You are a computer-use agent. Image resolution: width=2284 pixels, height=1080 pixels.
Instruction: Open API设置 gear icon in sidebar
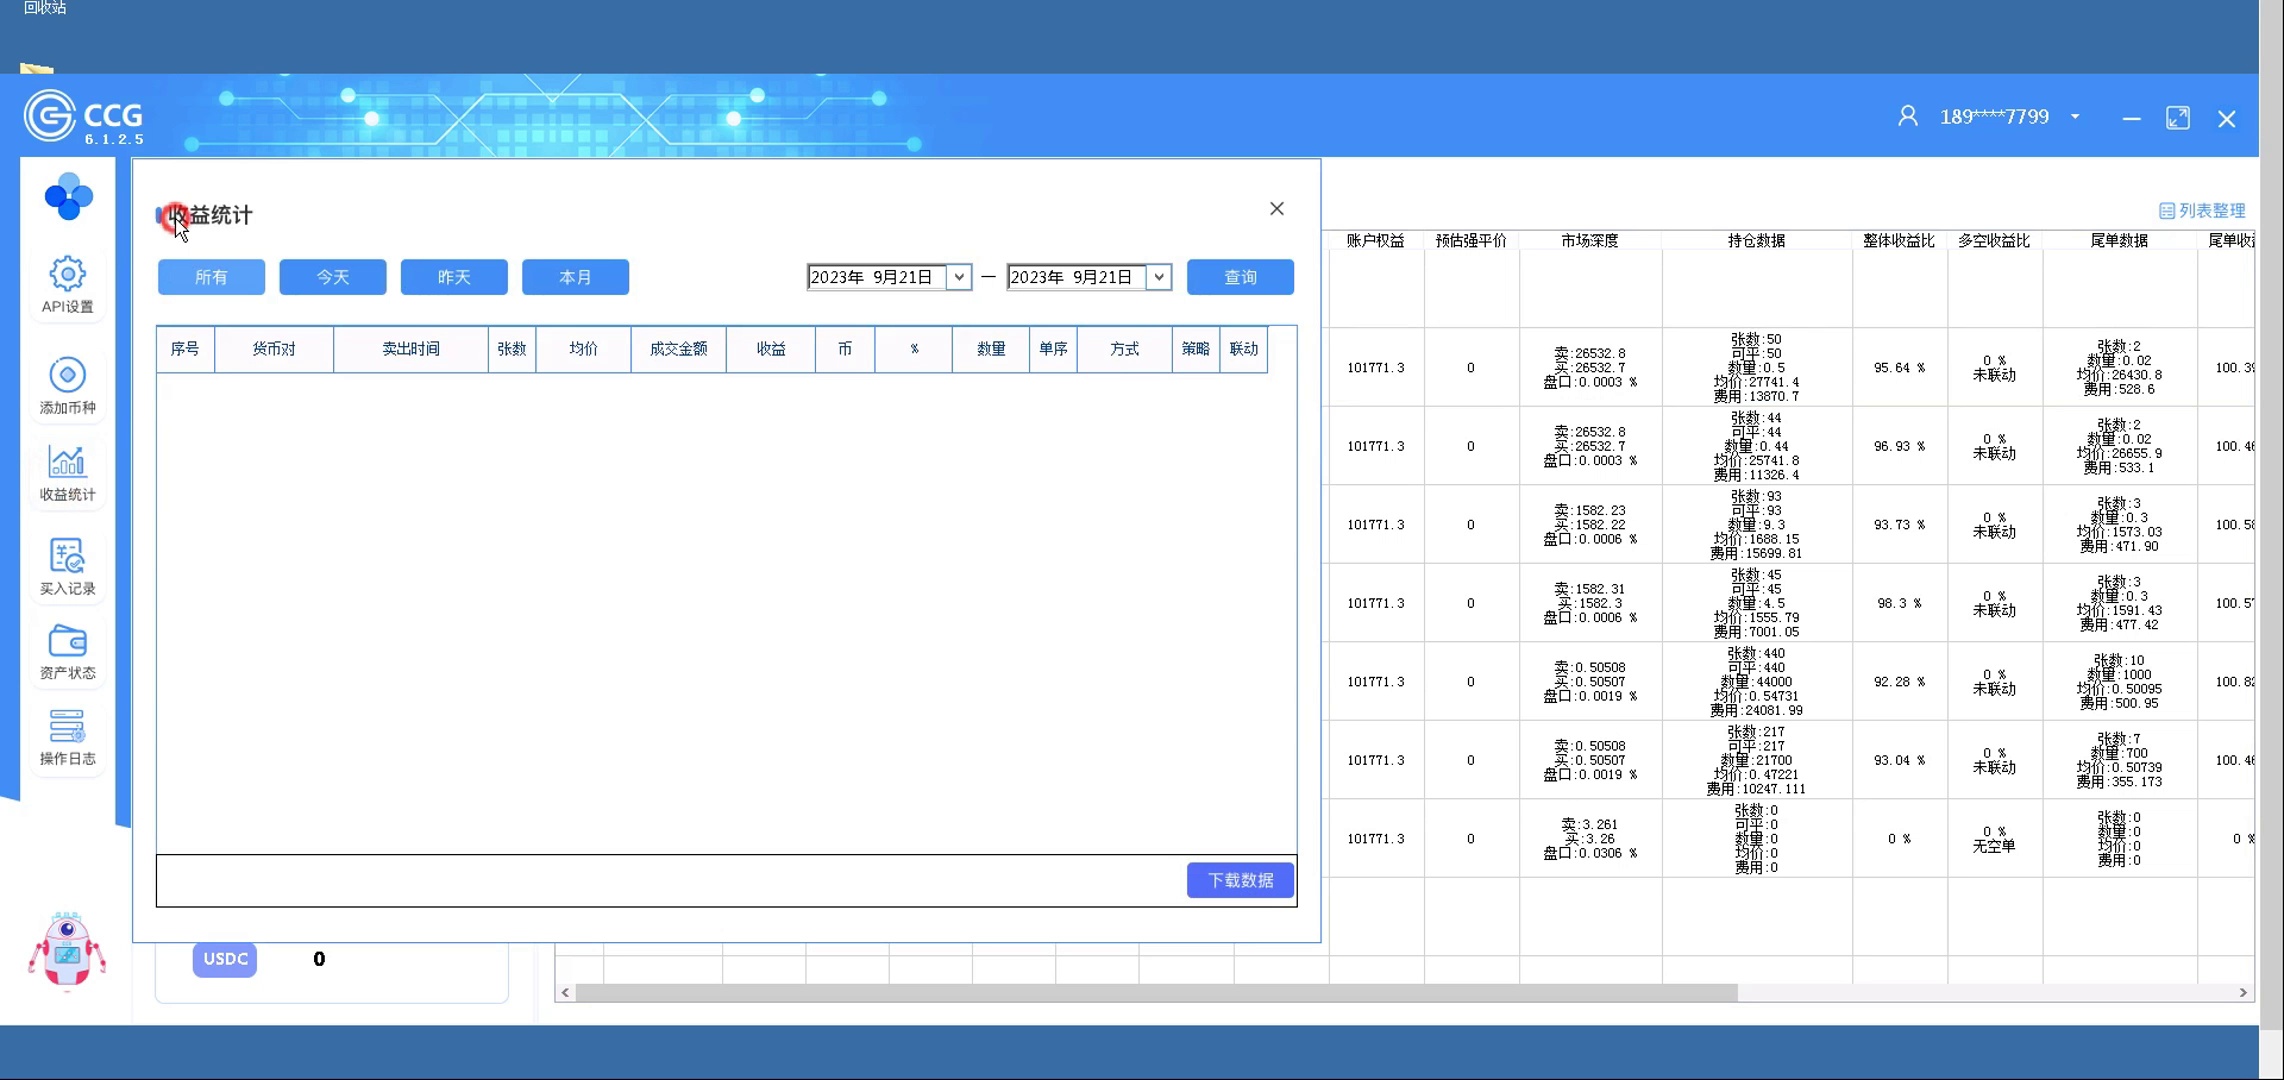pyautogui.click(x=67, y=274)
